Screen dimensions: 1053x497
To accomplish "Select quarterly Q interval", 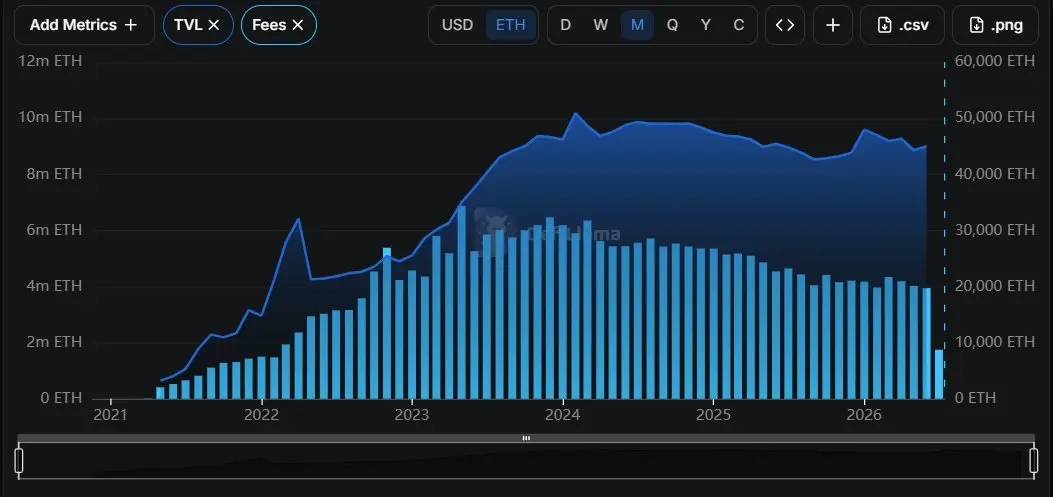I will tap(672, 25).
